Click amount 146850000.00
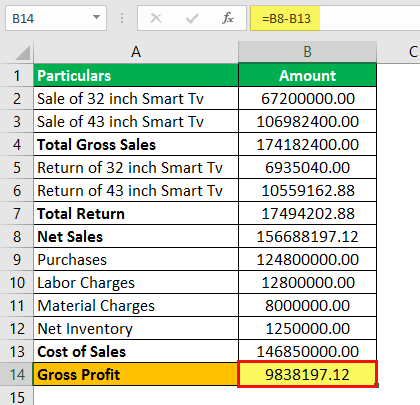The image size is (420, 405). (x=307, y=351)
